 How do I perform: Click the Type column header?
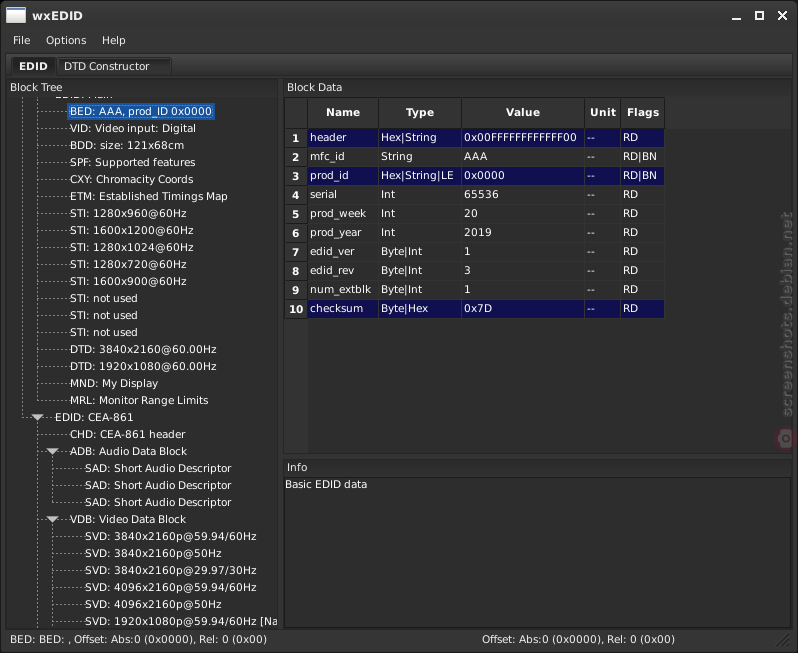[x=420, y=112]
